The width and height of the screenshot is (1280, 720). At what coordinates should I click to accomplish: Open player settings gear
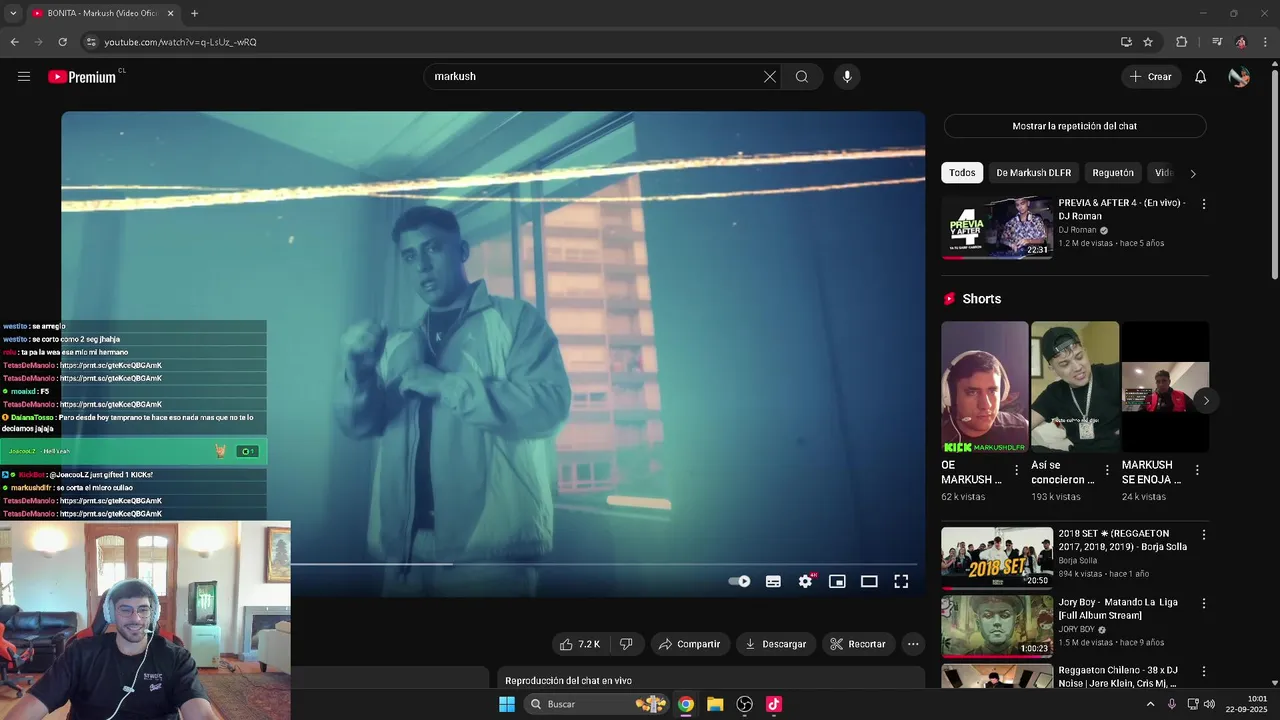[805, 581]
